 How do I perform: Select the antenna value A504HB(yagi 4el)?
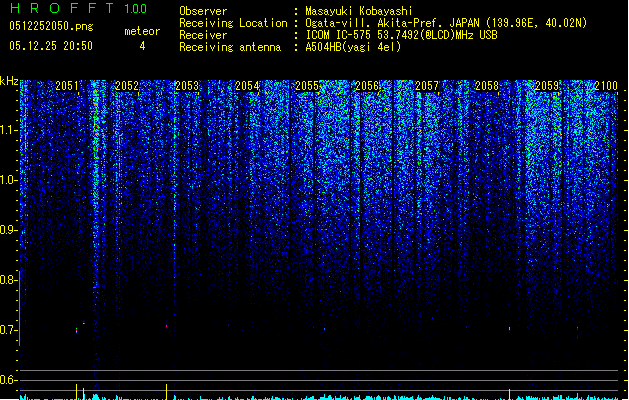353,47
